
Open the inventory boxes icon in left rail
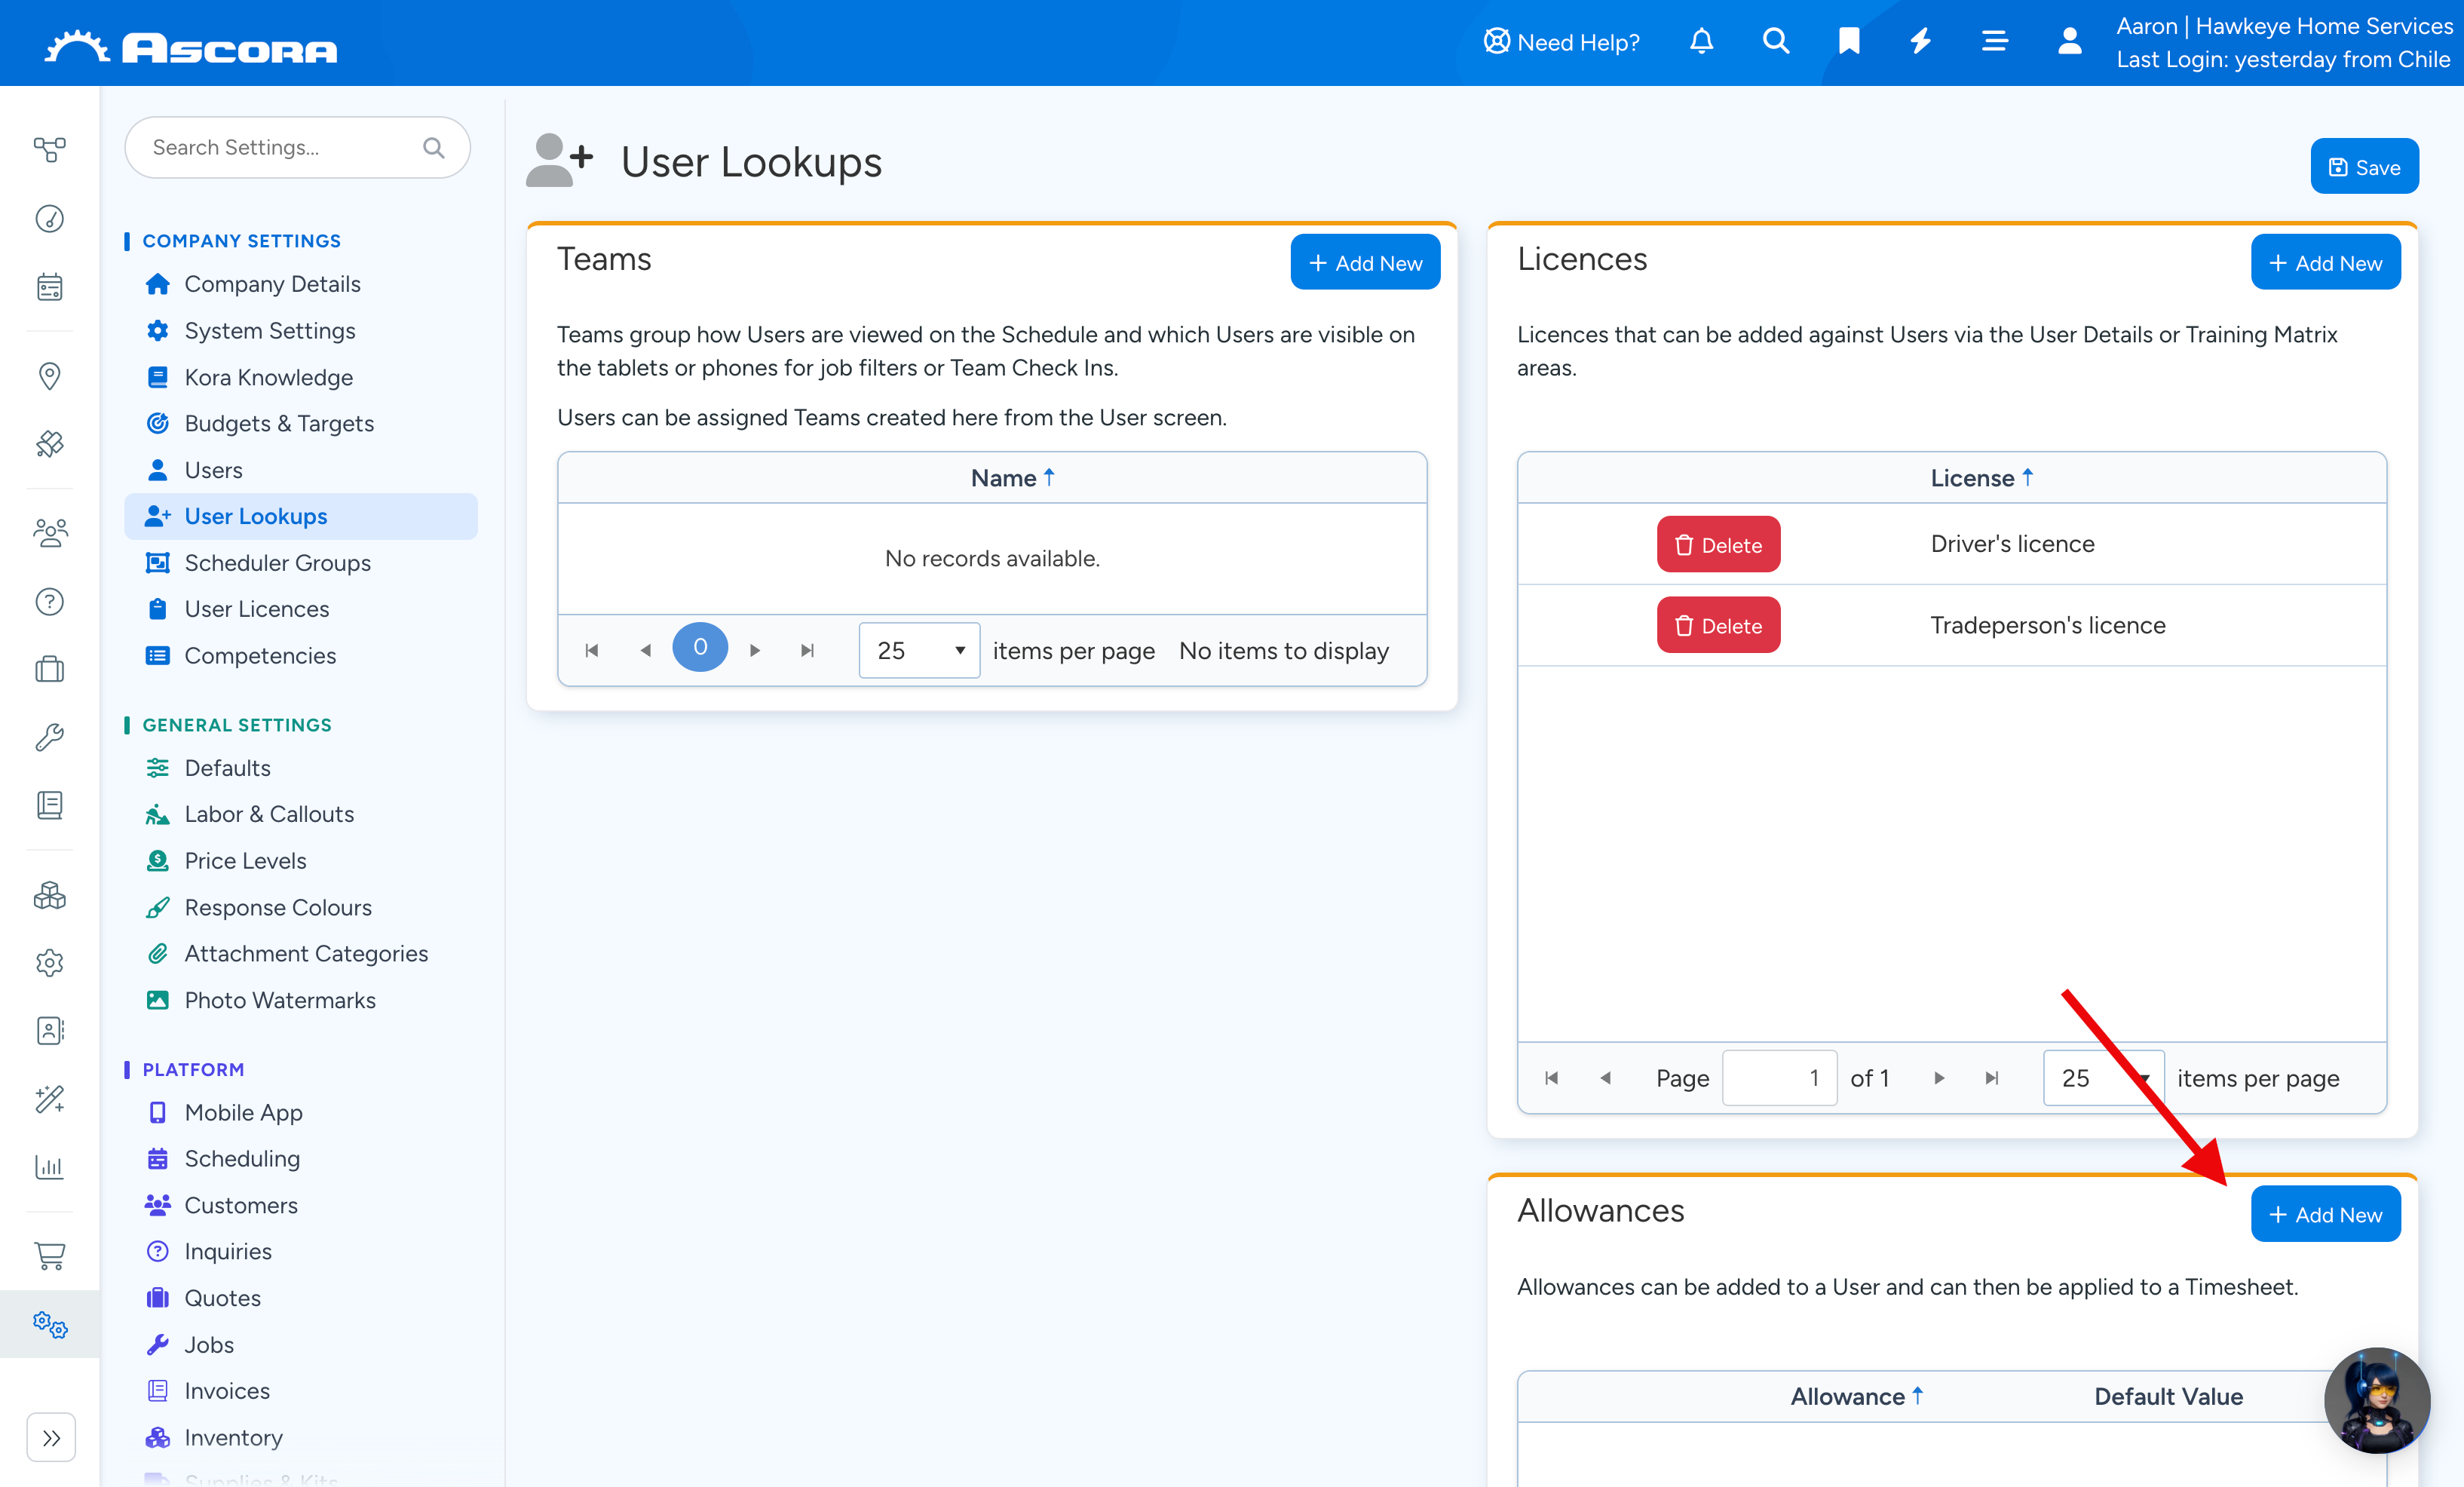[x=49, y=895]
